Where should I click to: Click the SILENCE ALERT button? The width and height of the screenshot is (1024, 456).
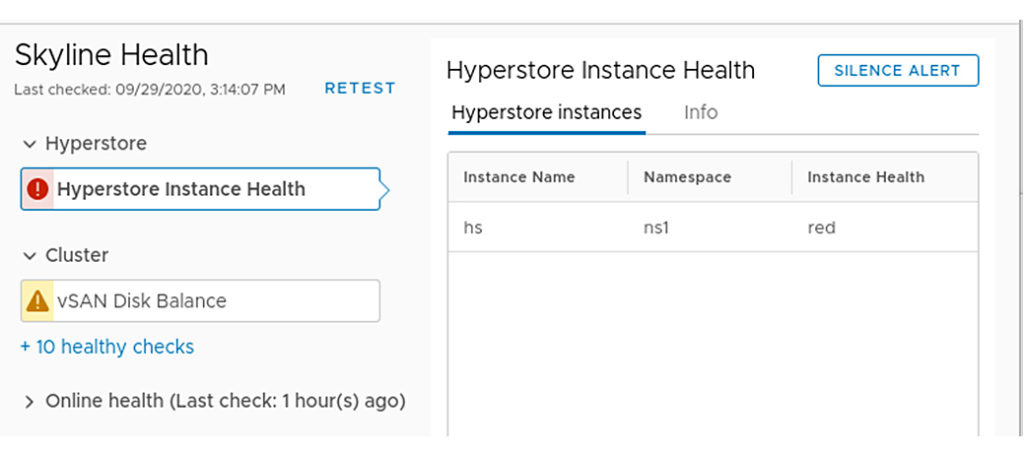pyautogui.click(x=897, y=70)
